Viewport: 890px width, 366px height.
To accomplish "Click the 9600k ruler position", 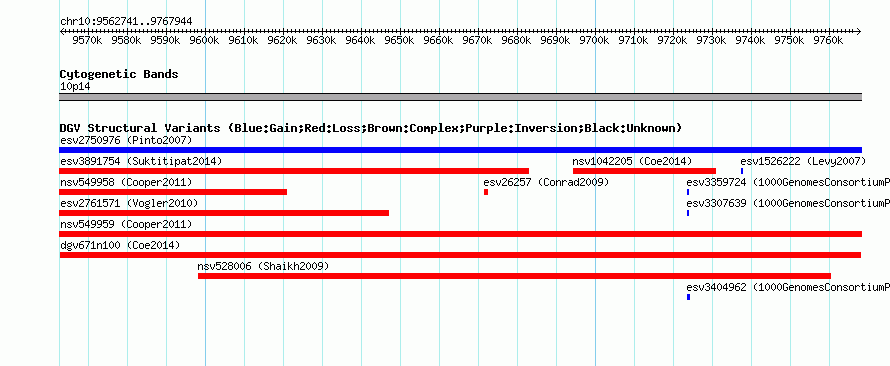I will [x=205, y=41].
